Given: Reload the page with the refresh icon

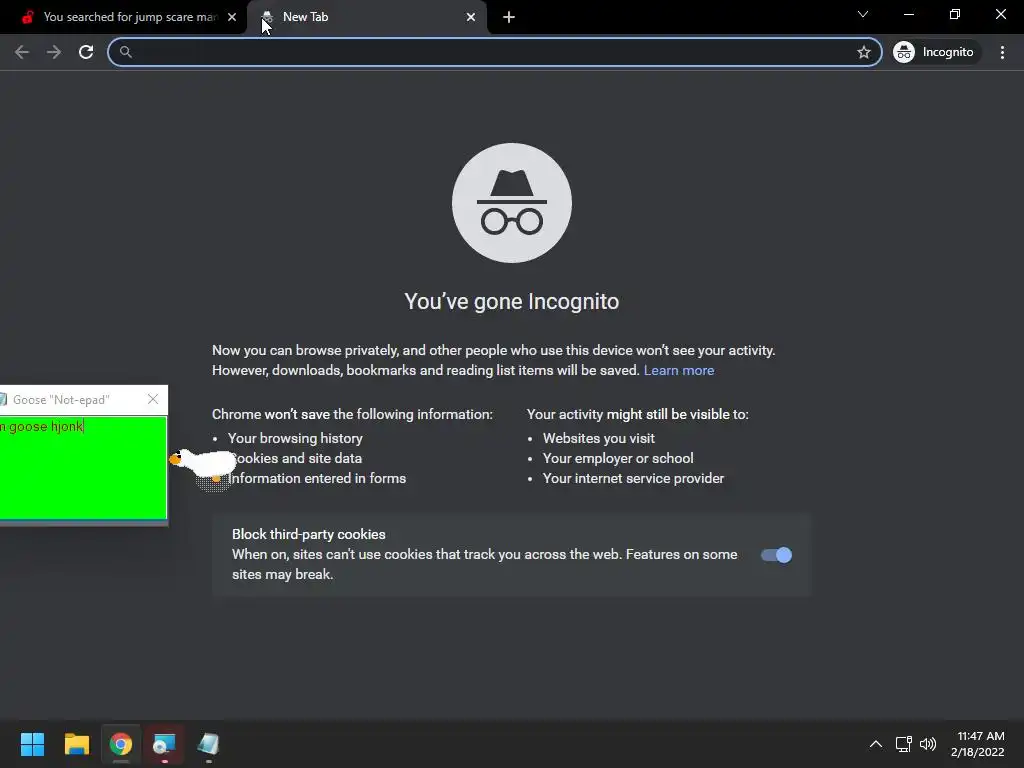Looking at the screenshot, I should (x=86, y=52).
